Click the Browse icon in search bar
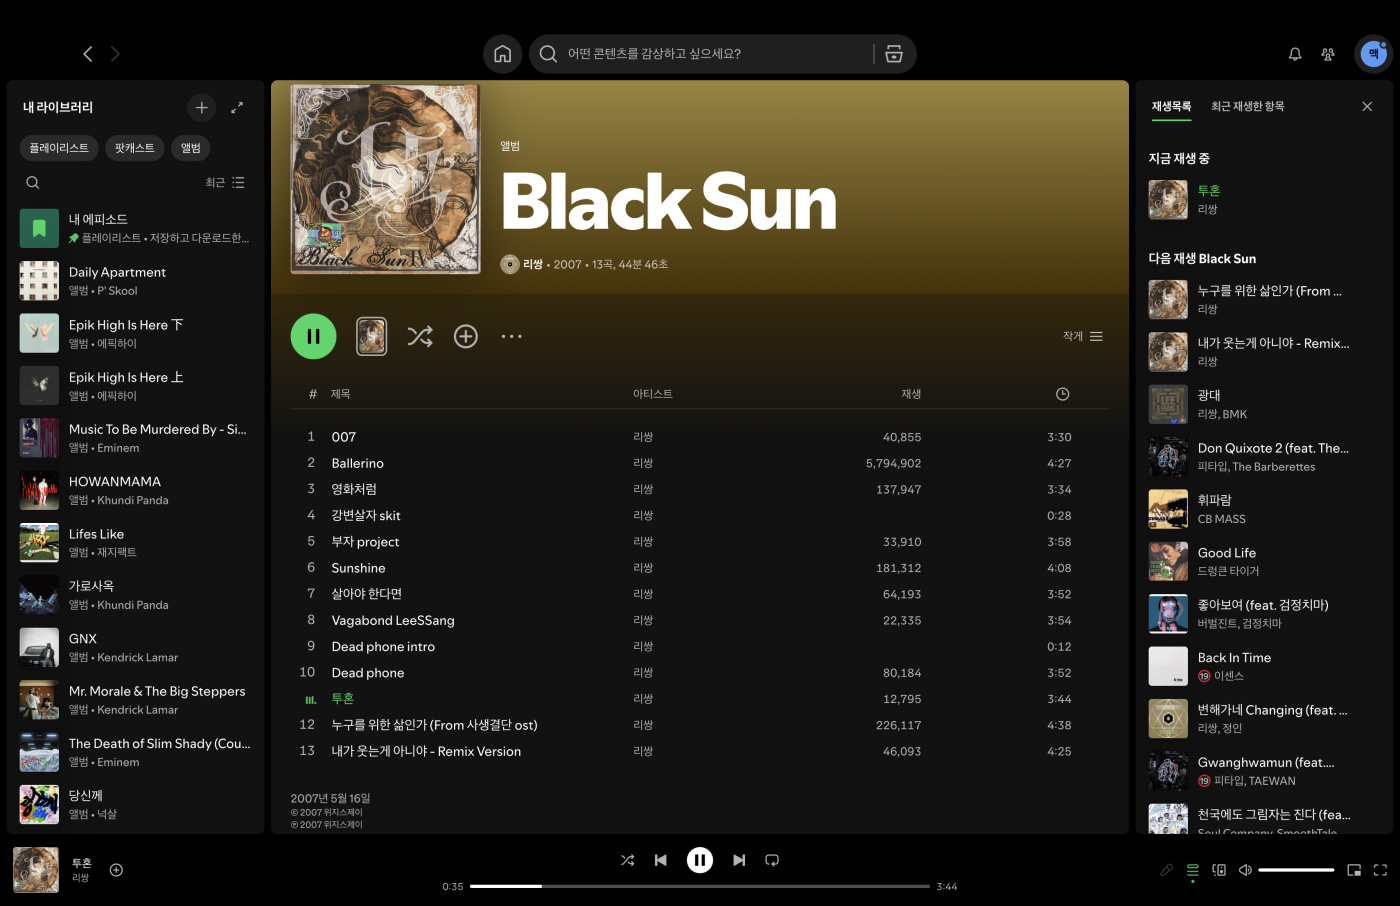Screen dimensions: 1400x906 (894, 54)
